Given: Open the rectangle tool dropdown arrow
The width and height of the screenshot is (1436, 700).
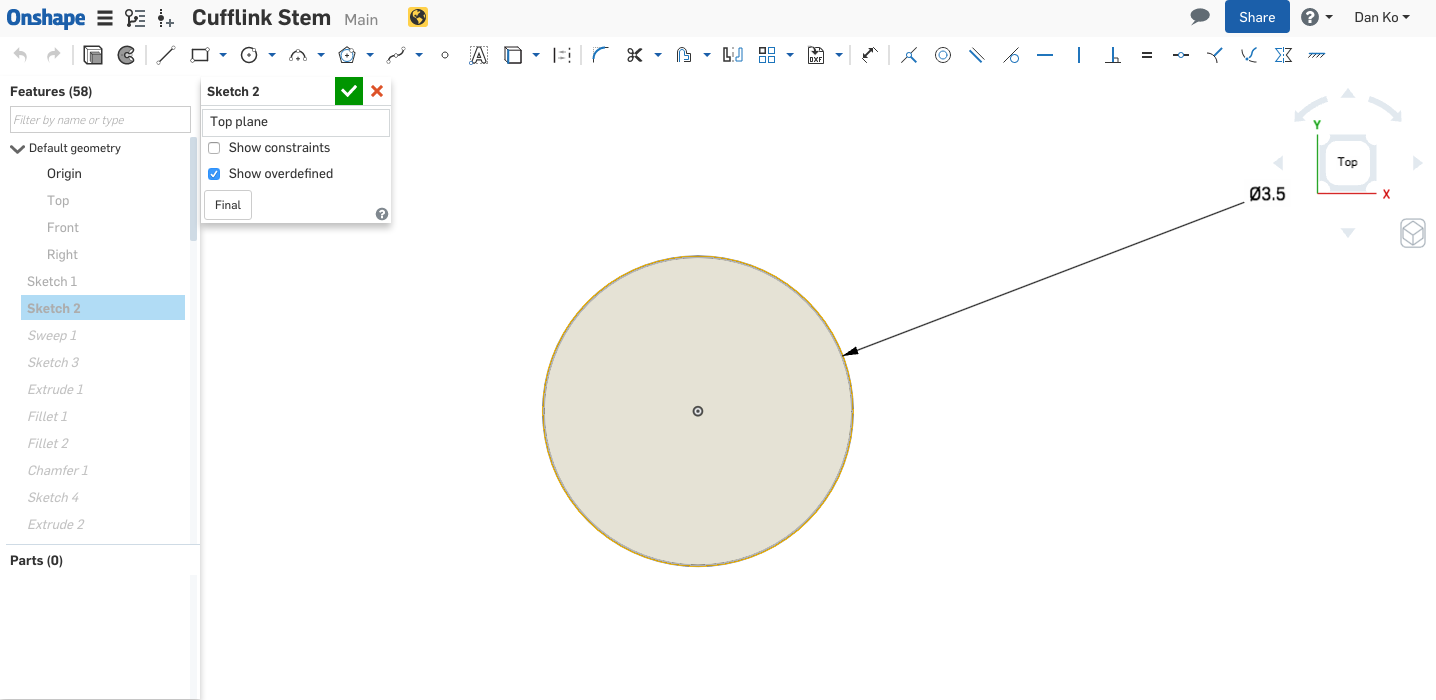Looking at the screenshot, I should (x=223, y=55).
